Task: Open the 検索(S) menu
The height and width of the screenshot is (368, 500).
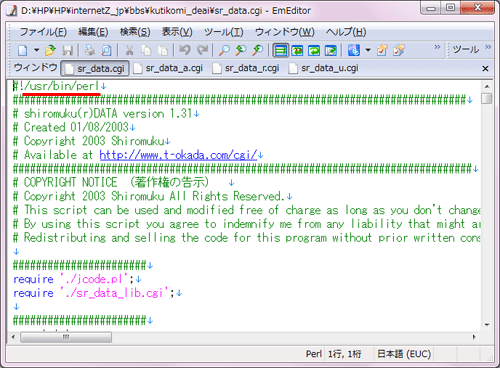Action: click(135, 32)
